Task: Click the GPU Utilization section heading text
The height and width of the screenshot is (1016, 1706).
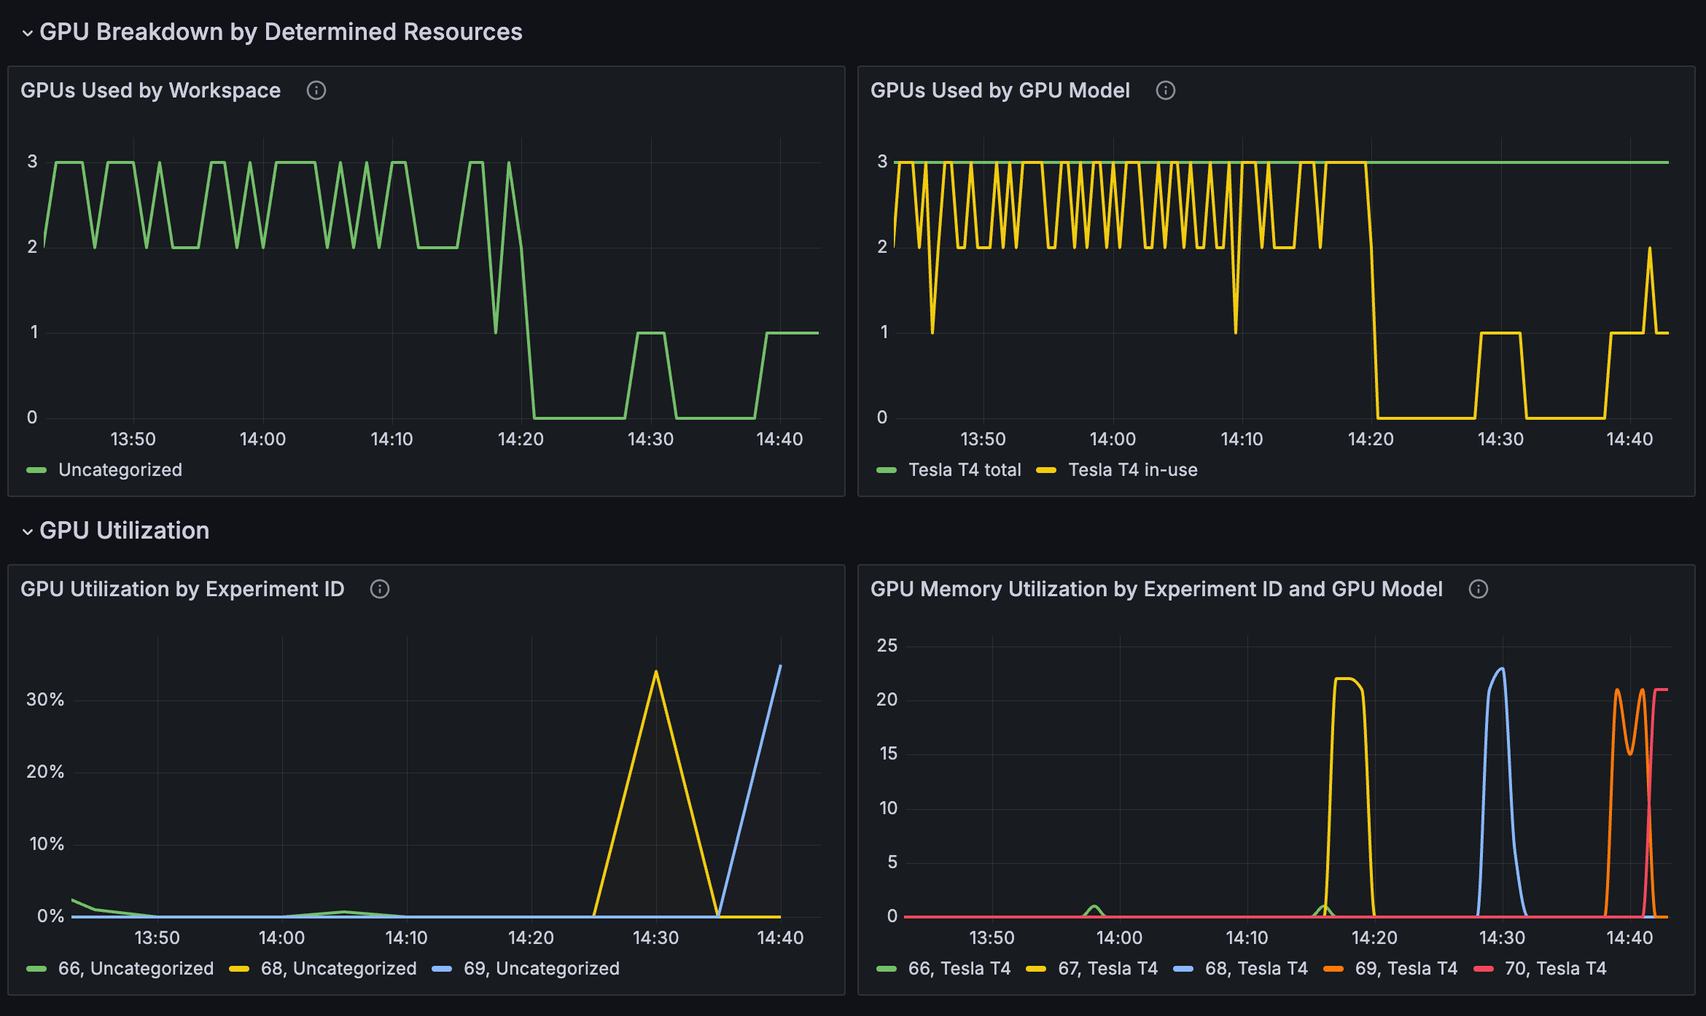Action: (x=124, y=530)
